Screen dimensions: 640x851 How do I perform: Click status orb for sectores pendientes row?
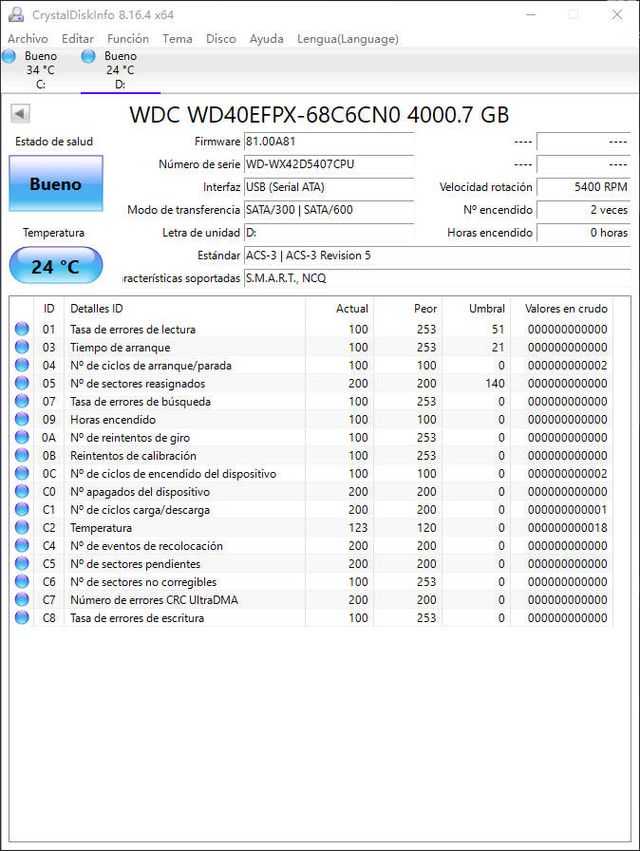tap(22, 563)
